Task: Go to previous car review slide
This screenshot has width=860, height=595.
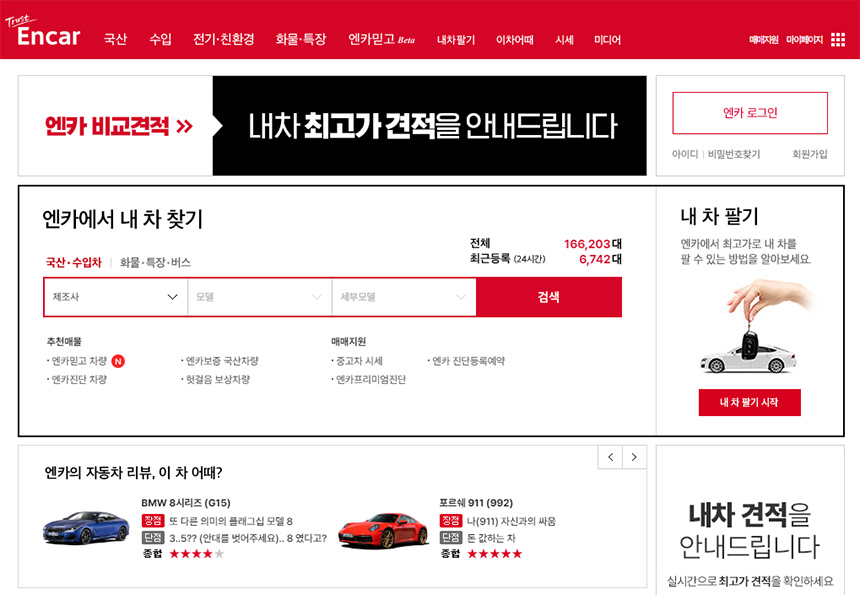Action: click(x=610, y=457)
